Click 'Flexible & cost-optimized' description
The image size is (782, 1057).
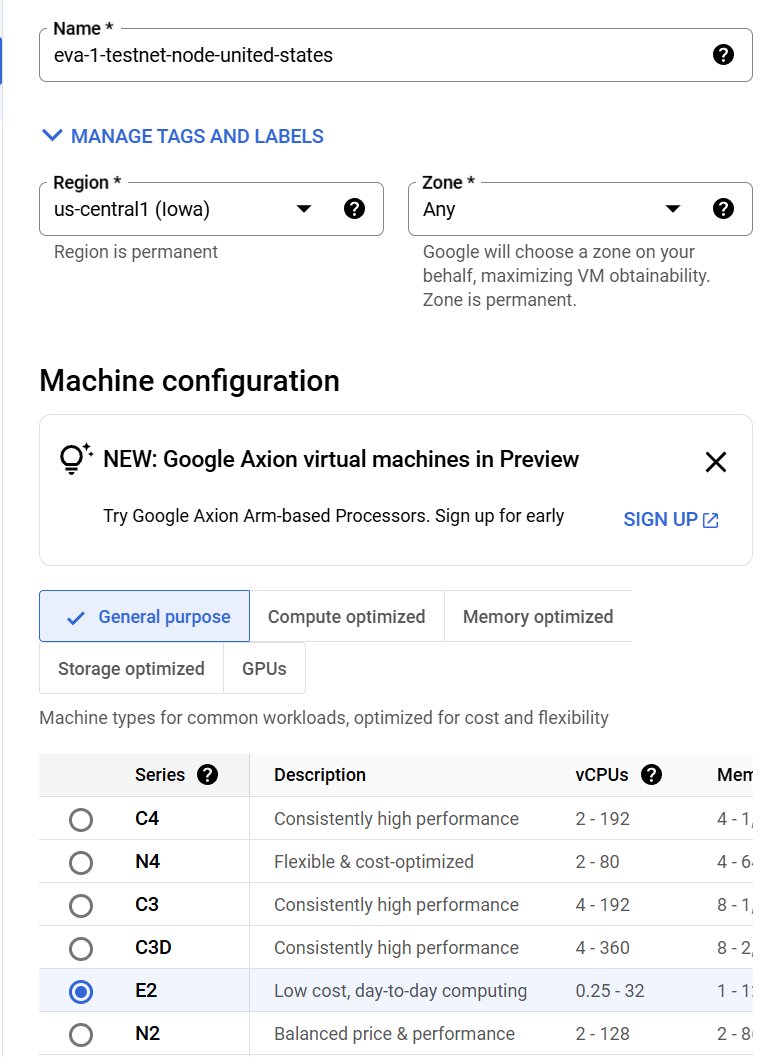373,862
